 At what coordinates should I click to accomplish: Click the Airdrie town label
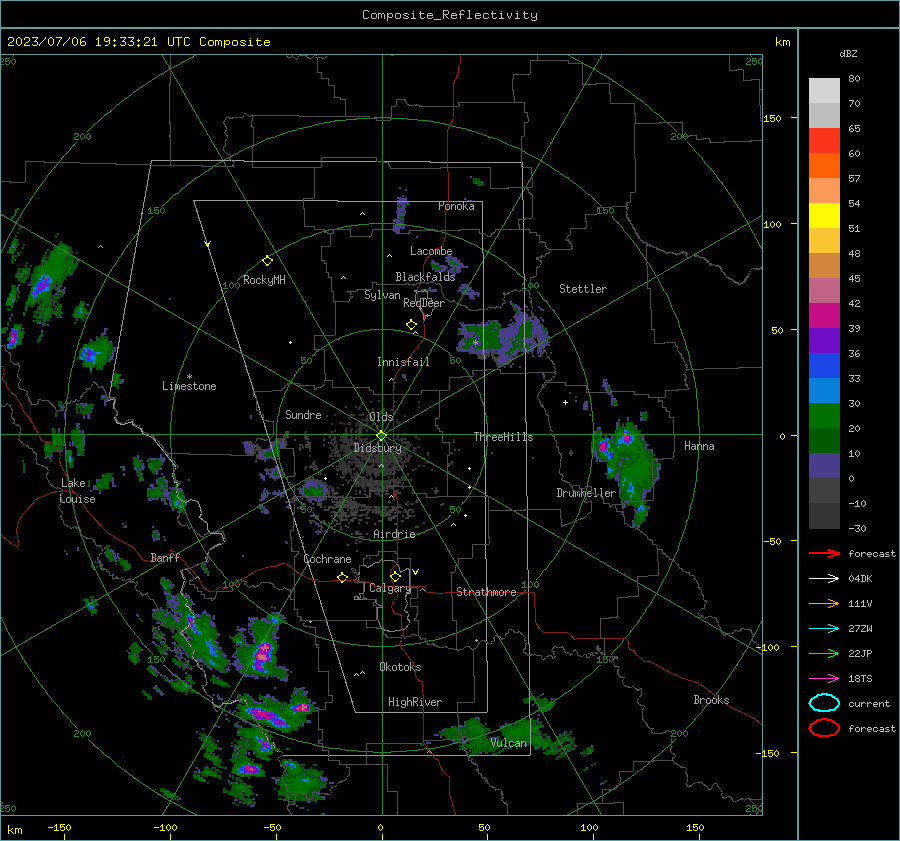(394, 534)
